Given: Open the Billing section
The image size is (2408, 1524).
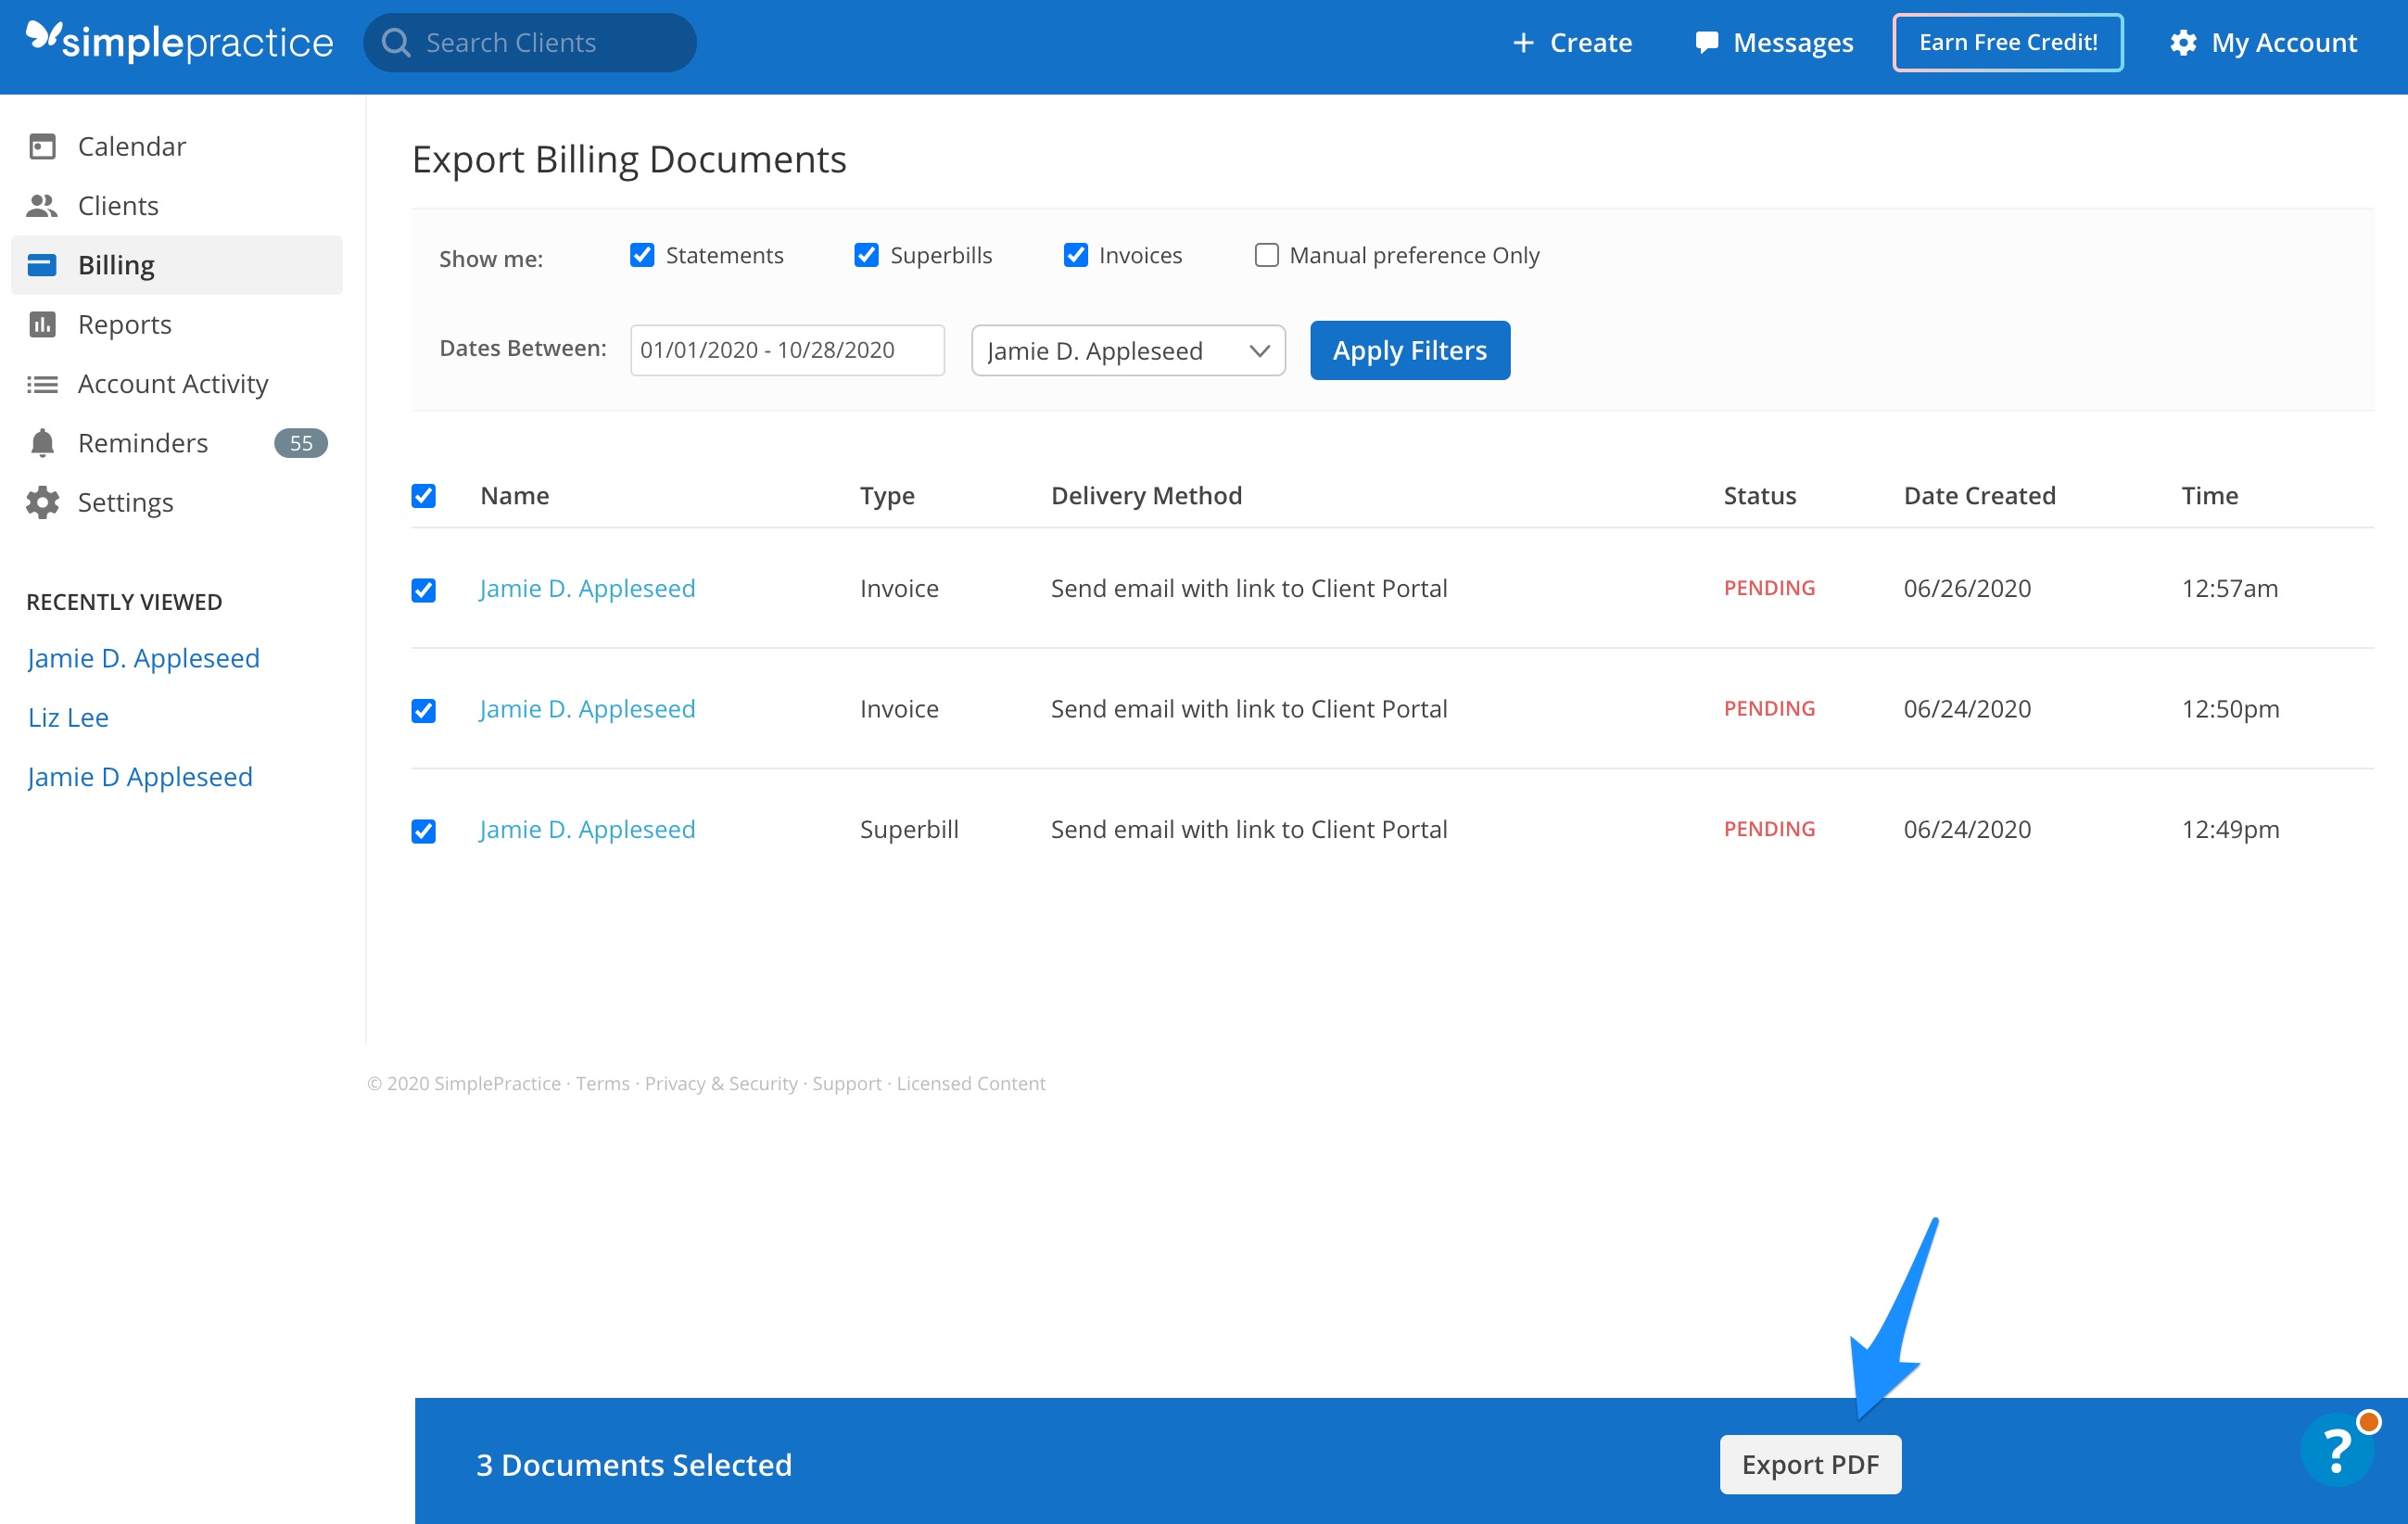Looking at the screenshot, I should click(x=116, y=264).
